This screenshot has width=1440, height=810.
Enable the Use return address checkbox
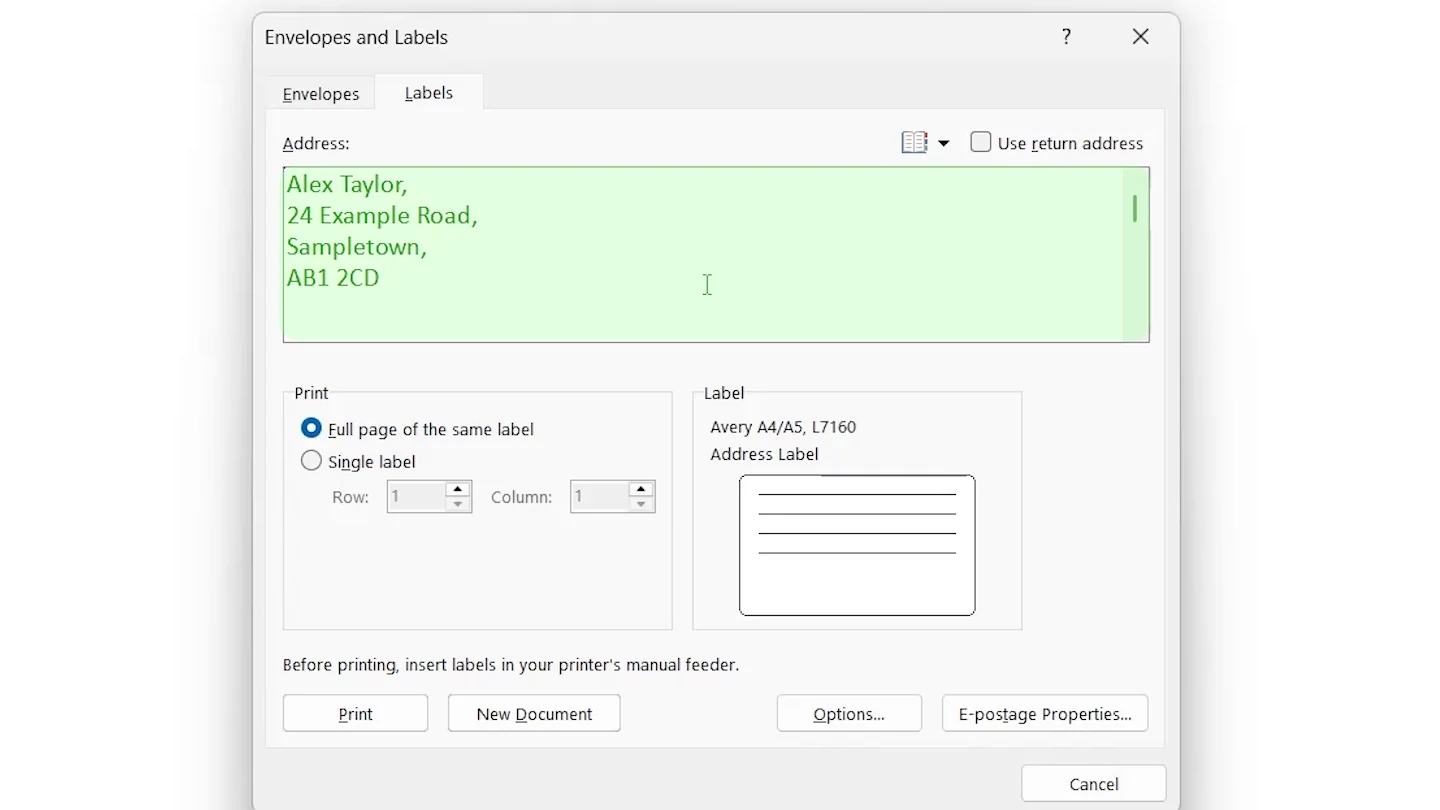(x=981, y=143)
